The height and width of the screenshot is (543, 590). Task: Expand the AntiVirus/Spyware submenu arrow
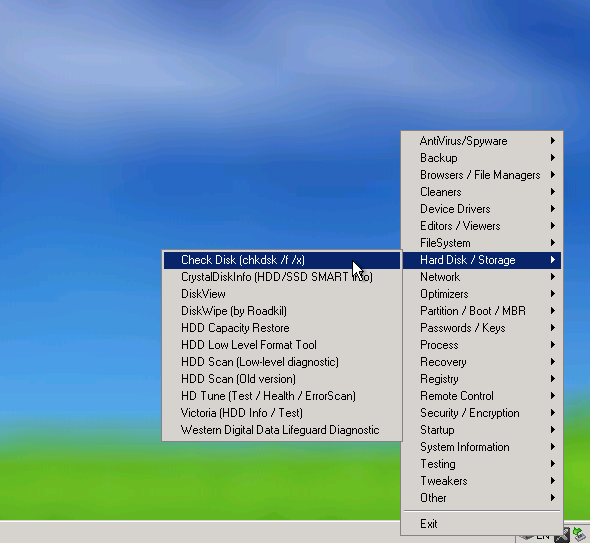tap(552, 141)
